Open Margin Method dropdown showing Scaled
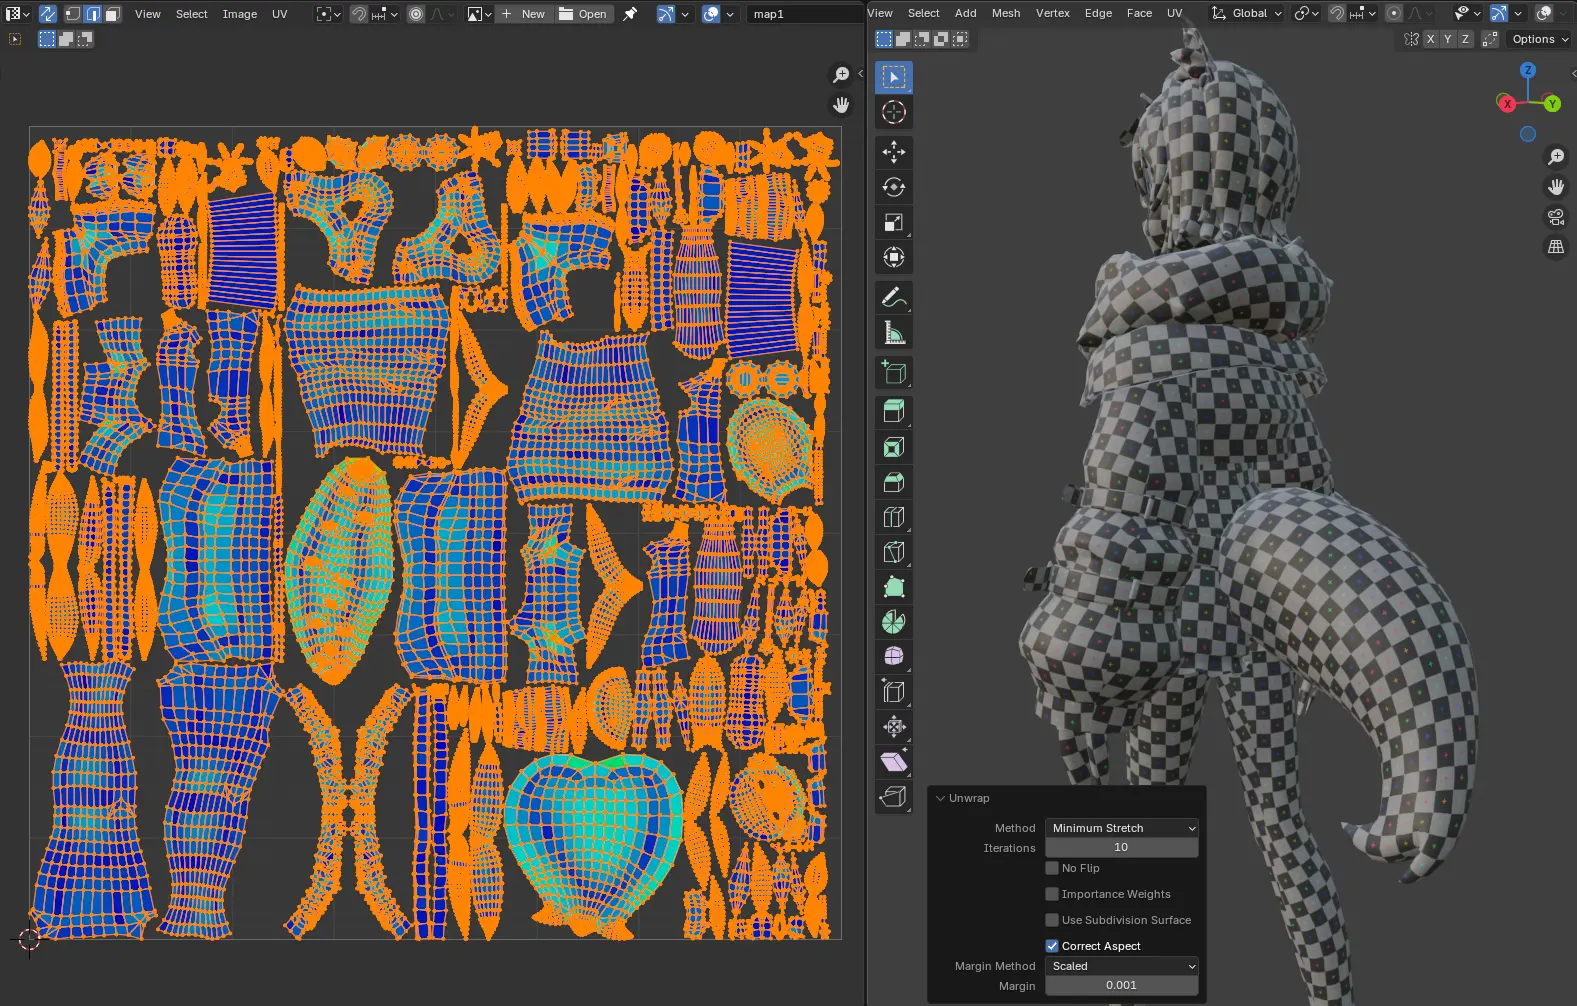This screenshot has width=1577, height=1006. [x=1121, y=966]
